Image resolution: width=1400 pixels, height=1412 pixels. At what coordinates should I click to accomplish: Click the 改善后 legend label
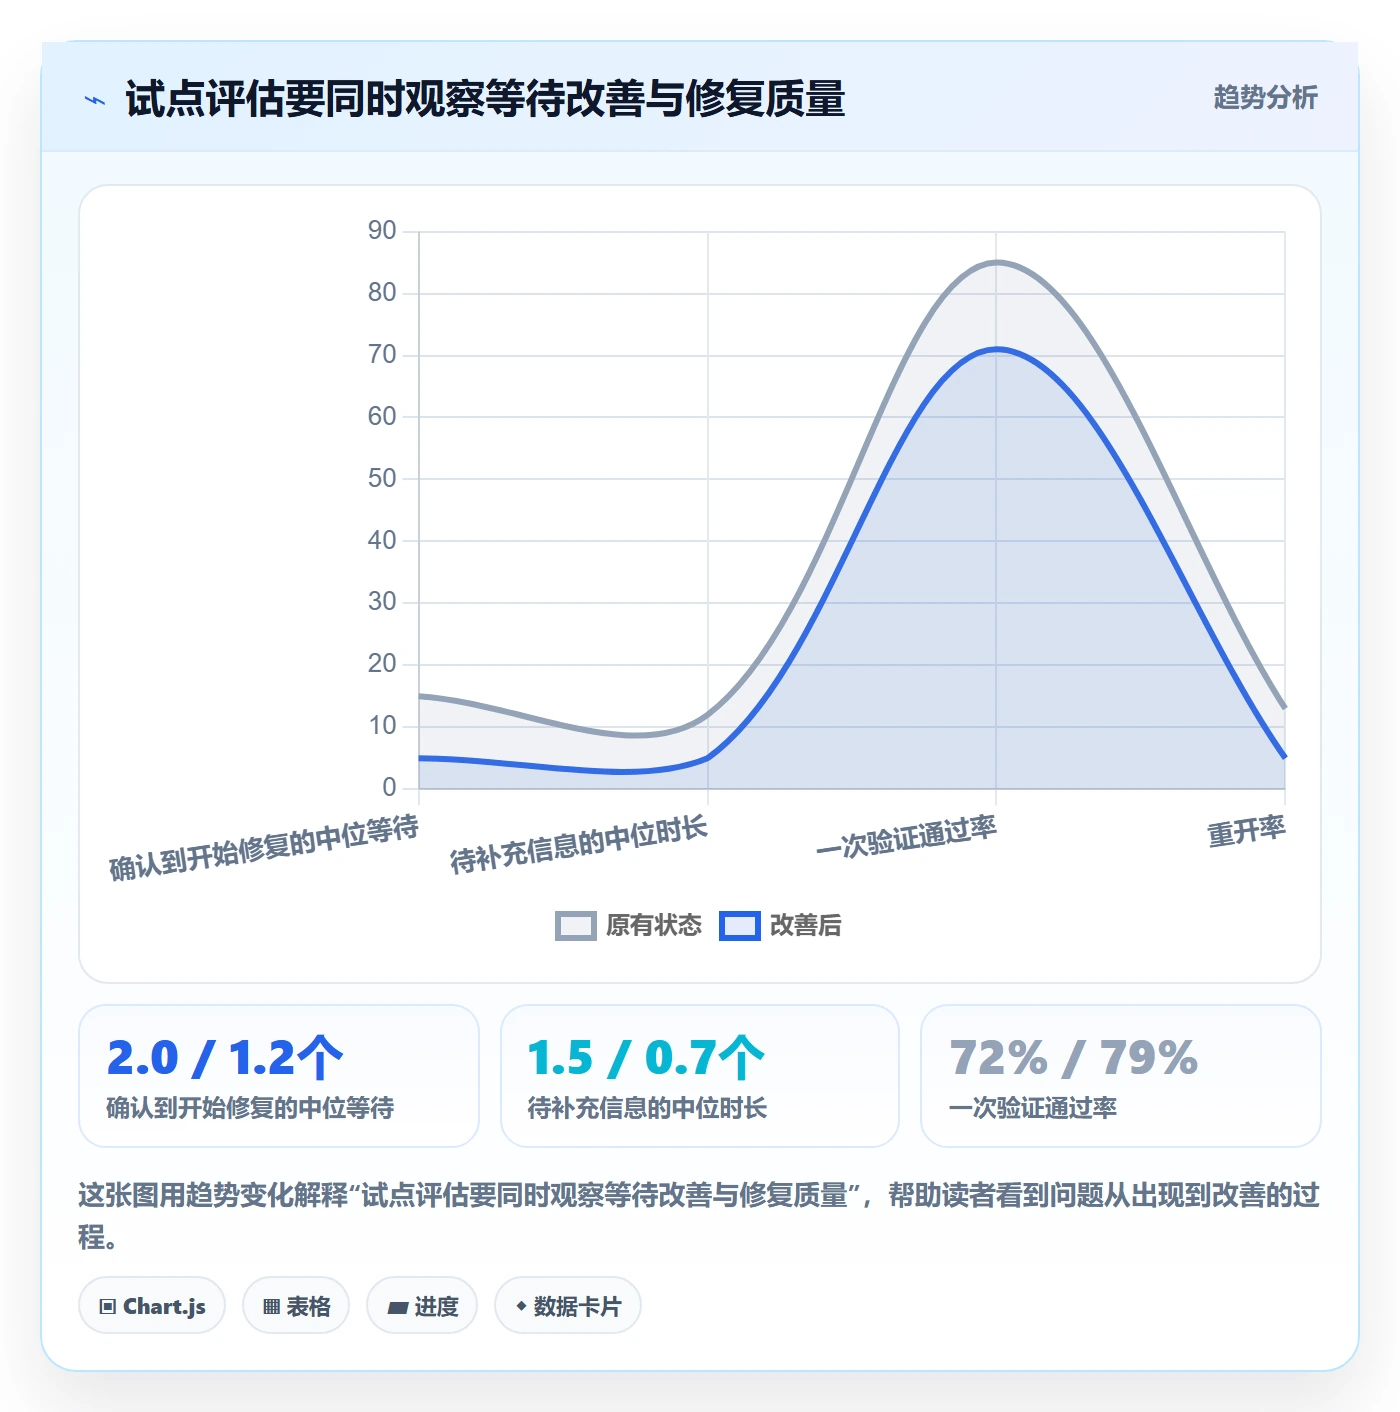point(805,926)
